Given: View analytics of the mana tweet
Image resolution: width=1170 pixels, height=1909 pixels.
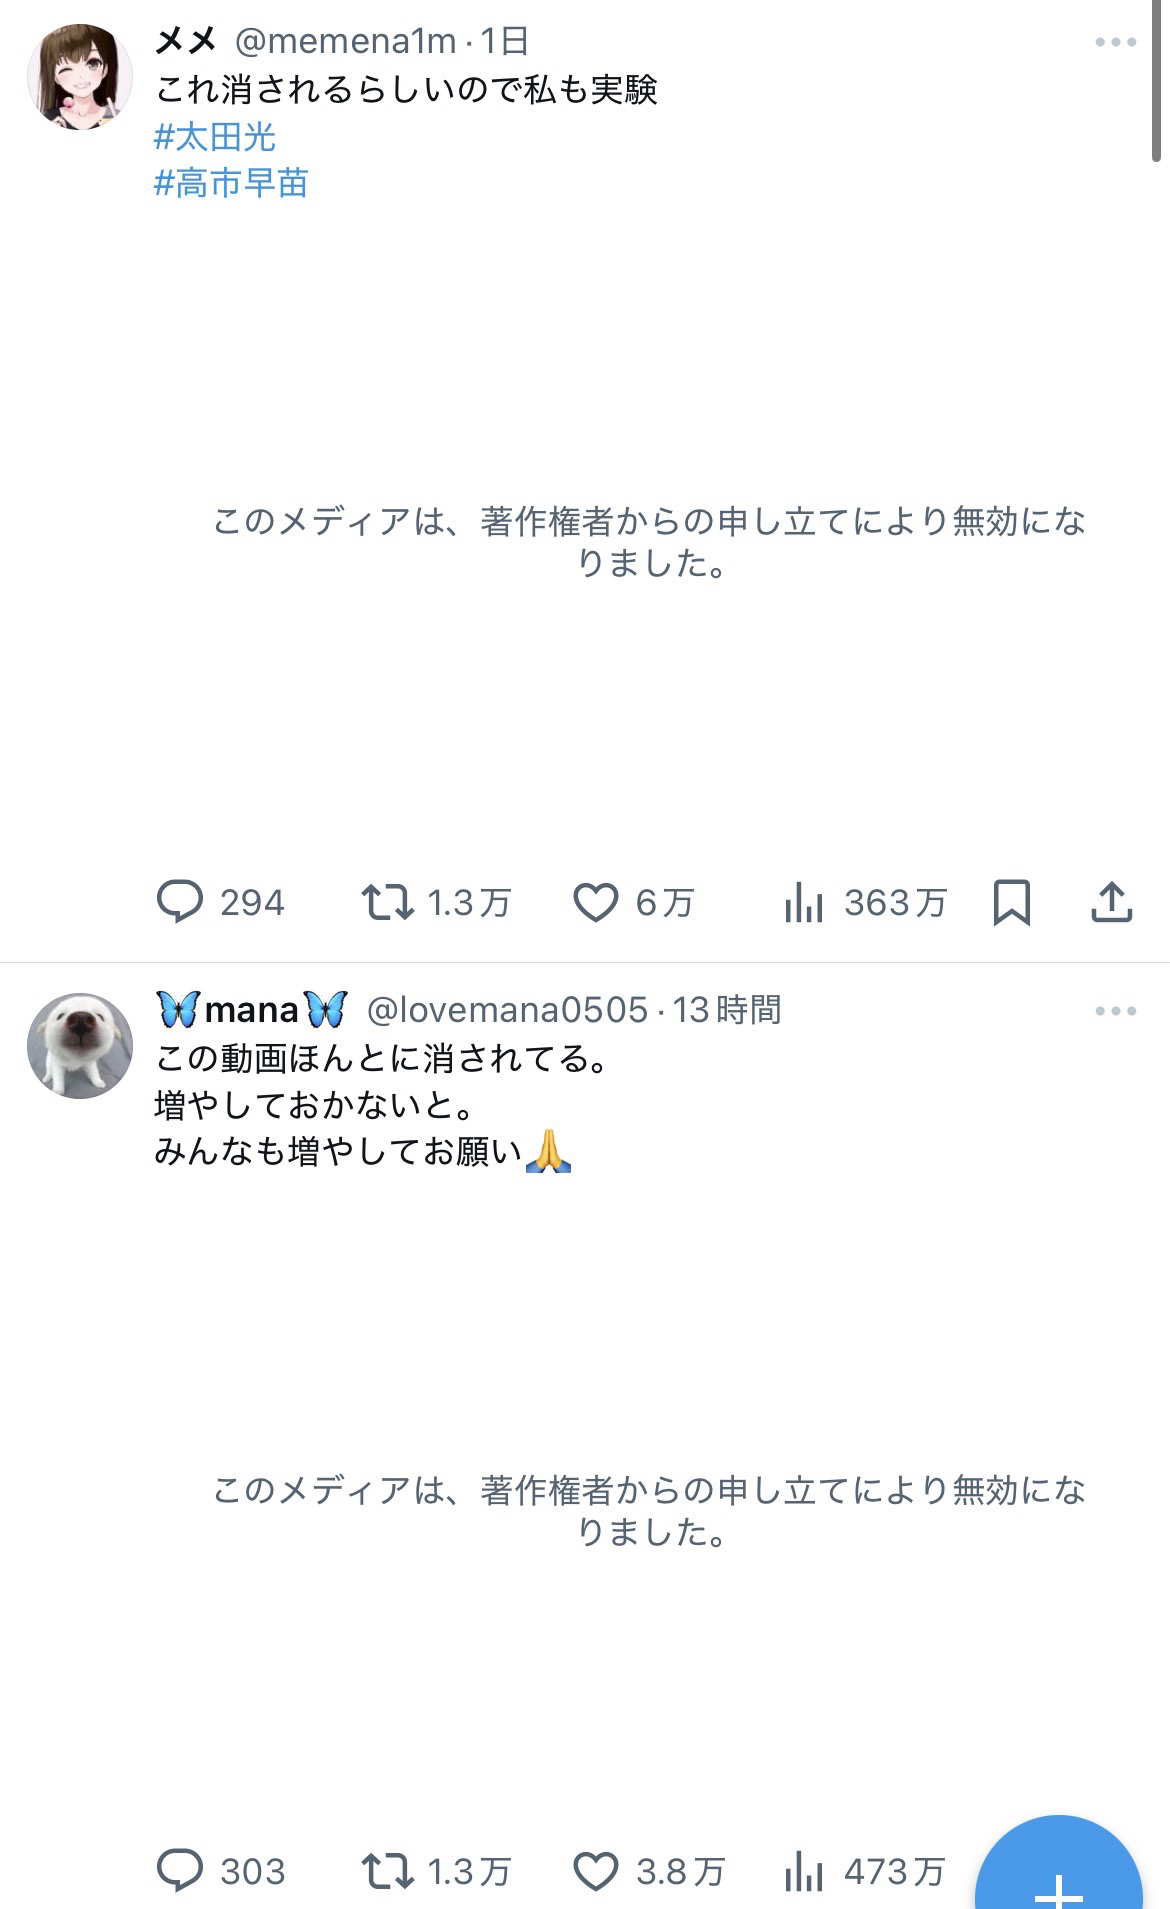Looking at the screenshot, I should pos(804,1871).
